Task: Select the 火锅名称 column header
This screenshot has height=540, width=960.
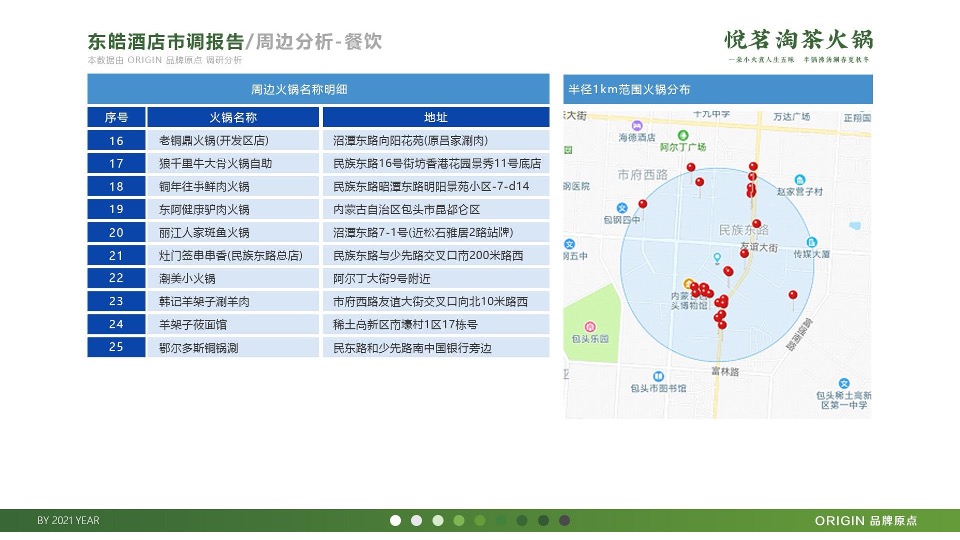Action: [233, 117]
